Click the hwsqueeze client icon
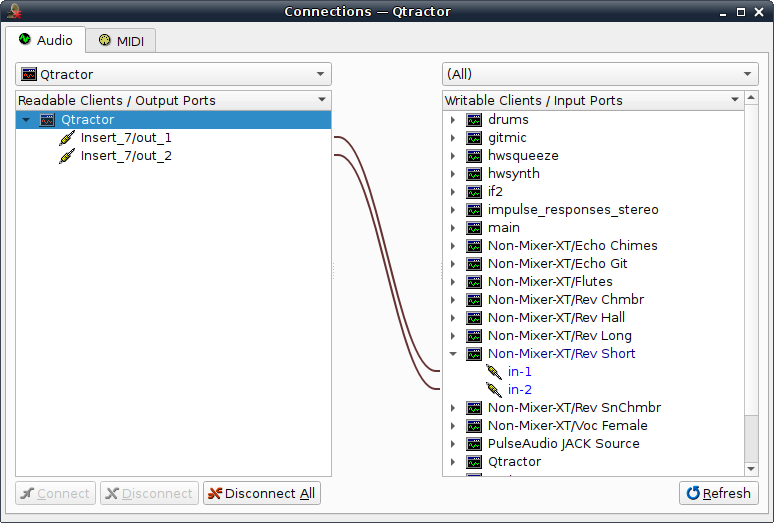The width and height of the screenshot is (774, 523). pyautogui.click(x=474, y=155)
